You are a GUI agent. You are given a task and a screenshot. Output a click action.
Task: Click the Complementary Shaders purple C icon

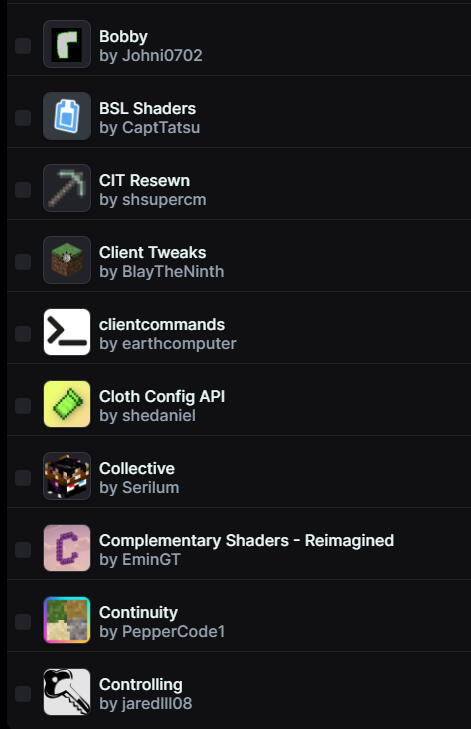(67, 548)
